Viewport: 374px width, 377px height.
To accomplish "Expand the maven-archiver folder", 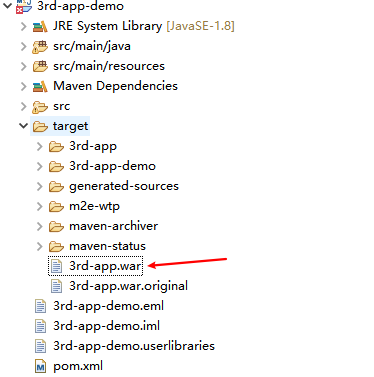I will [x=40, y=226].
